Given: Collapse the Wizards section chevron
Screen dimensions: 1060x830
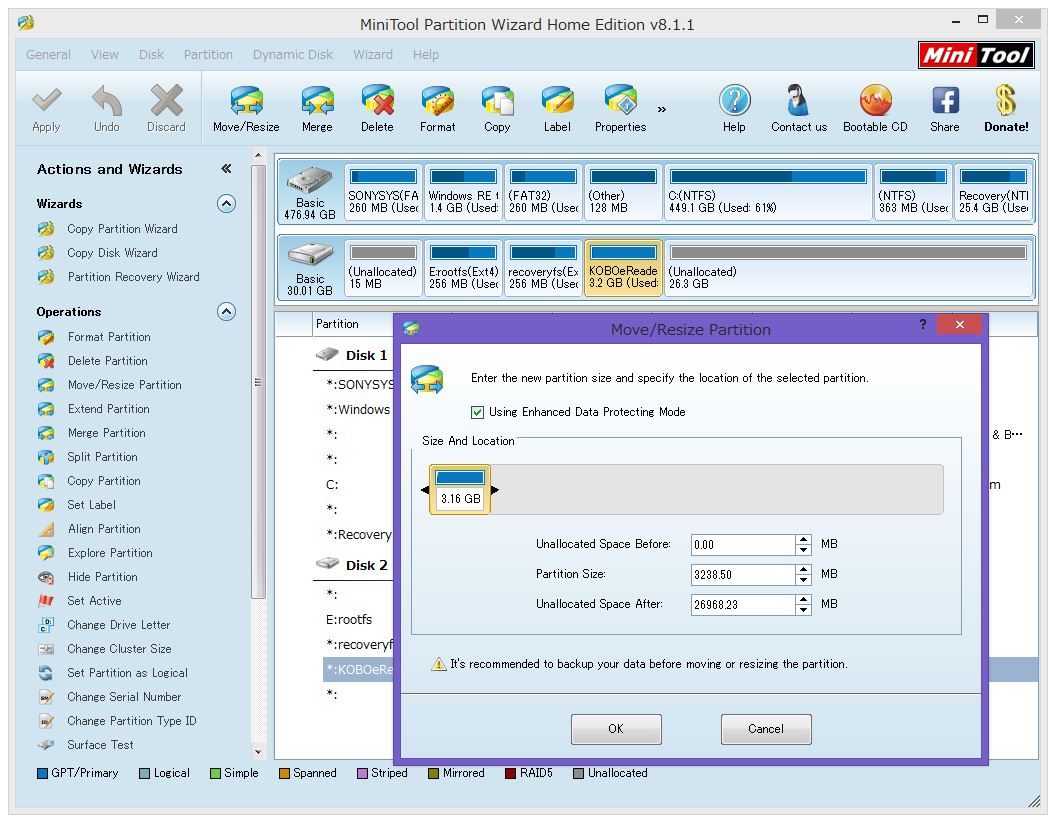Looking at the screenshot, I should pos(226,203).
